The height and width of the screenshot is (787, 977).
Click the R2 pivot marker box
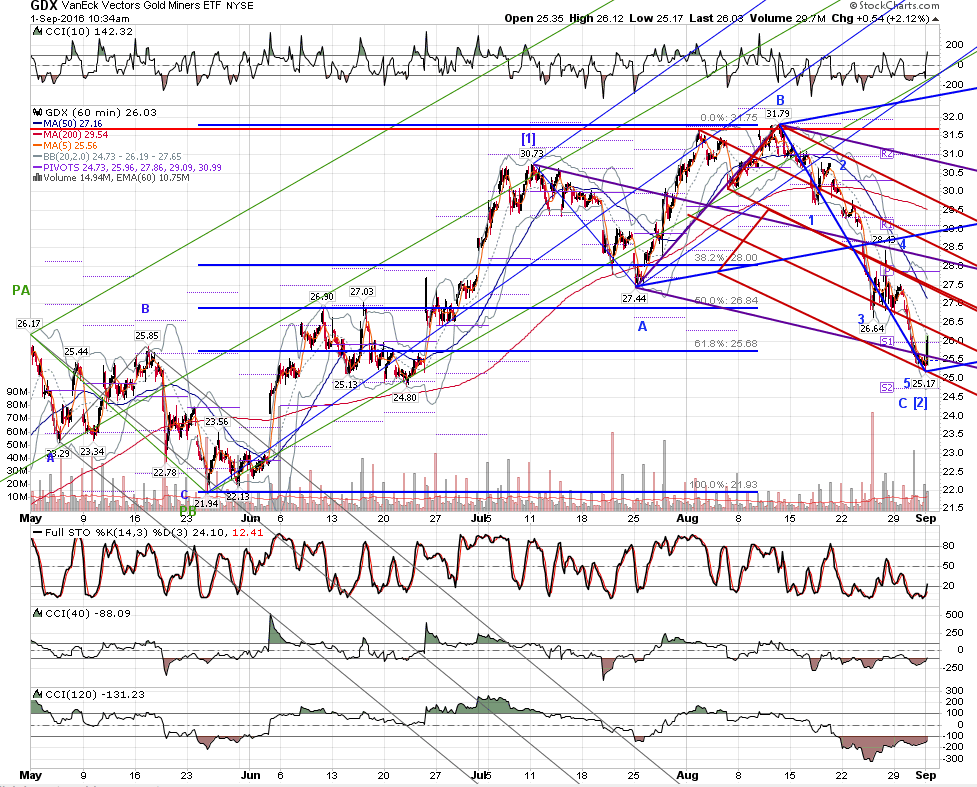click(887, 153)
